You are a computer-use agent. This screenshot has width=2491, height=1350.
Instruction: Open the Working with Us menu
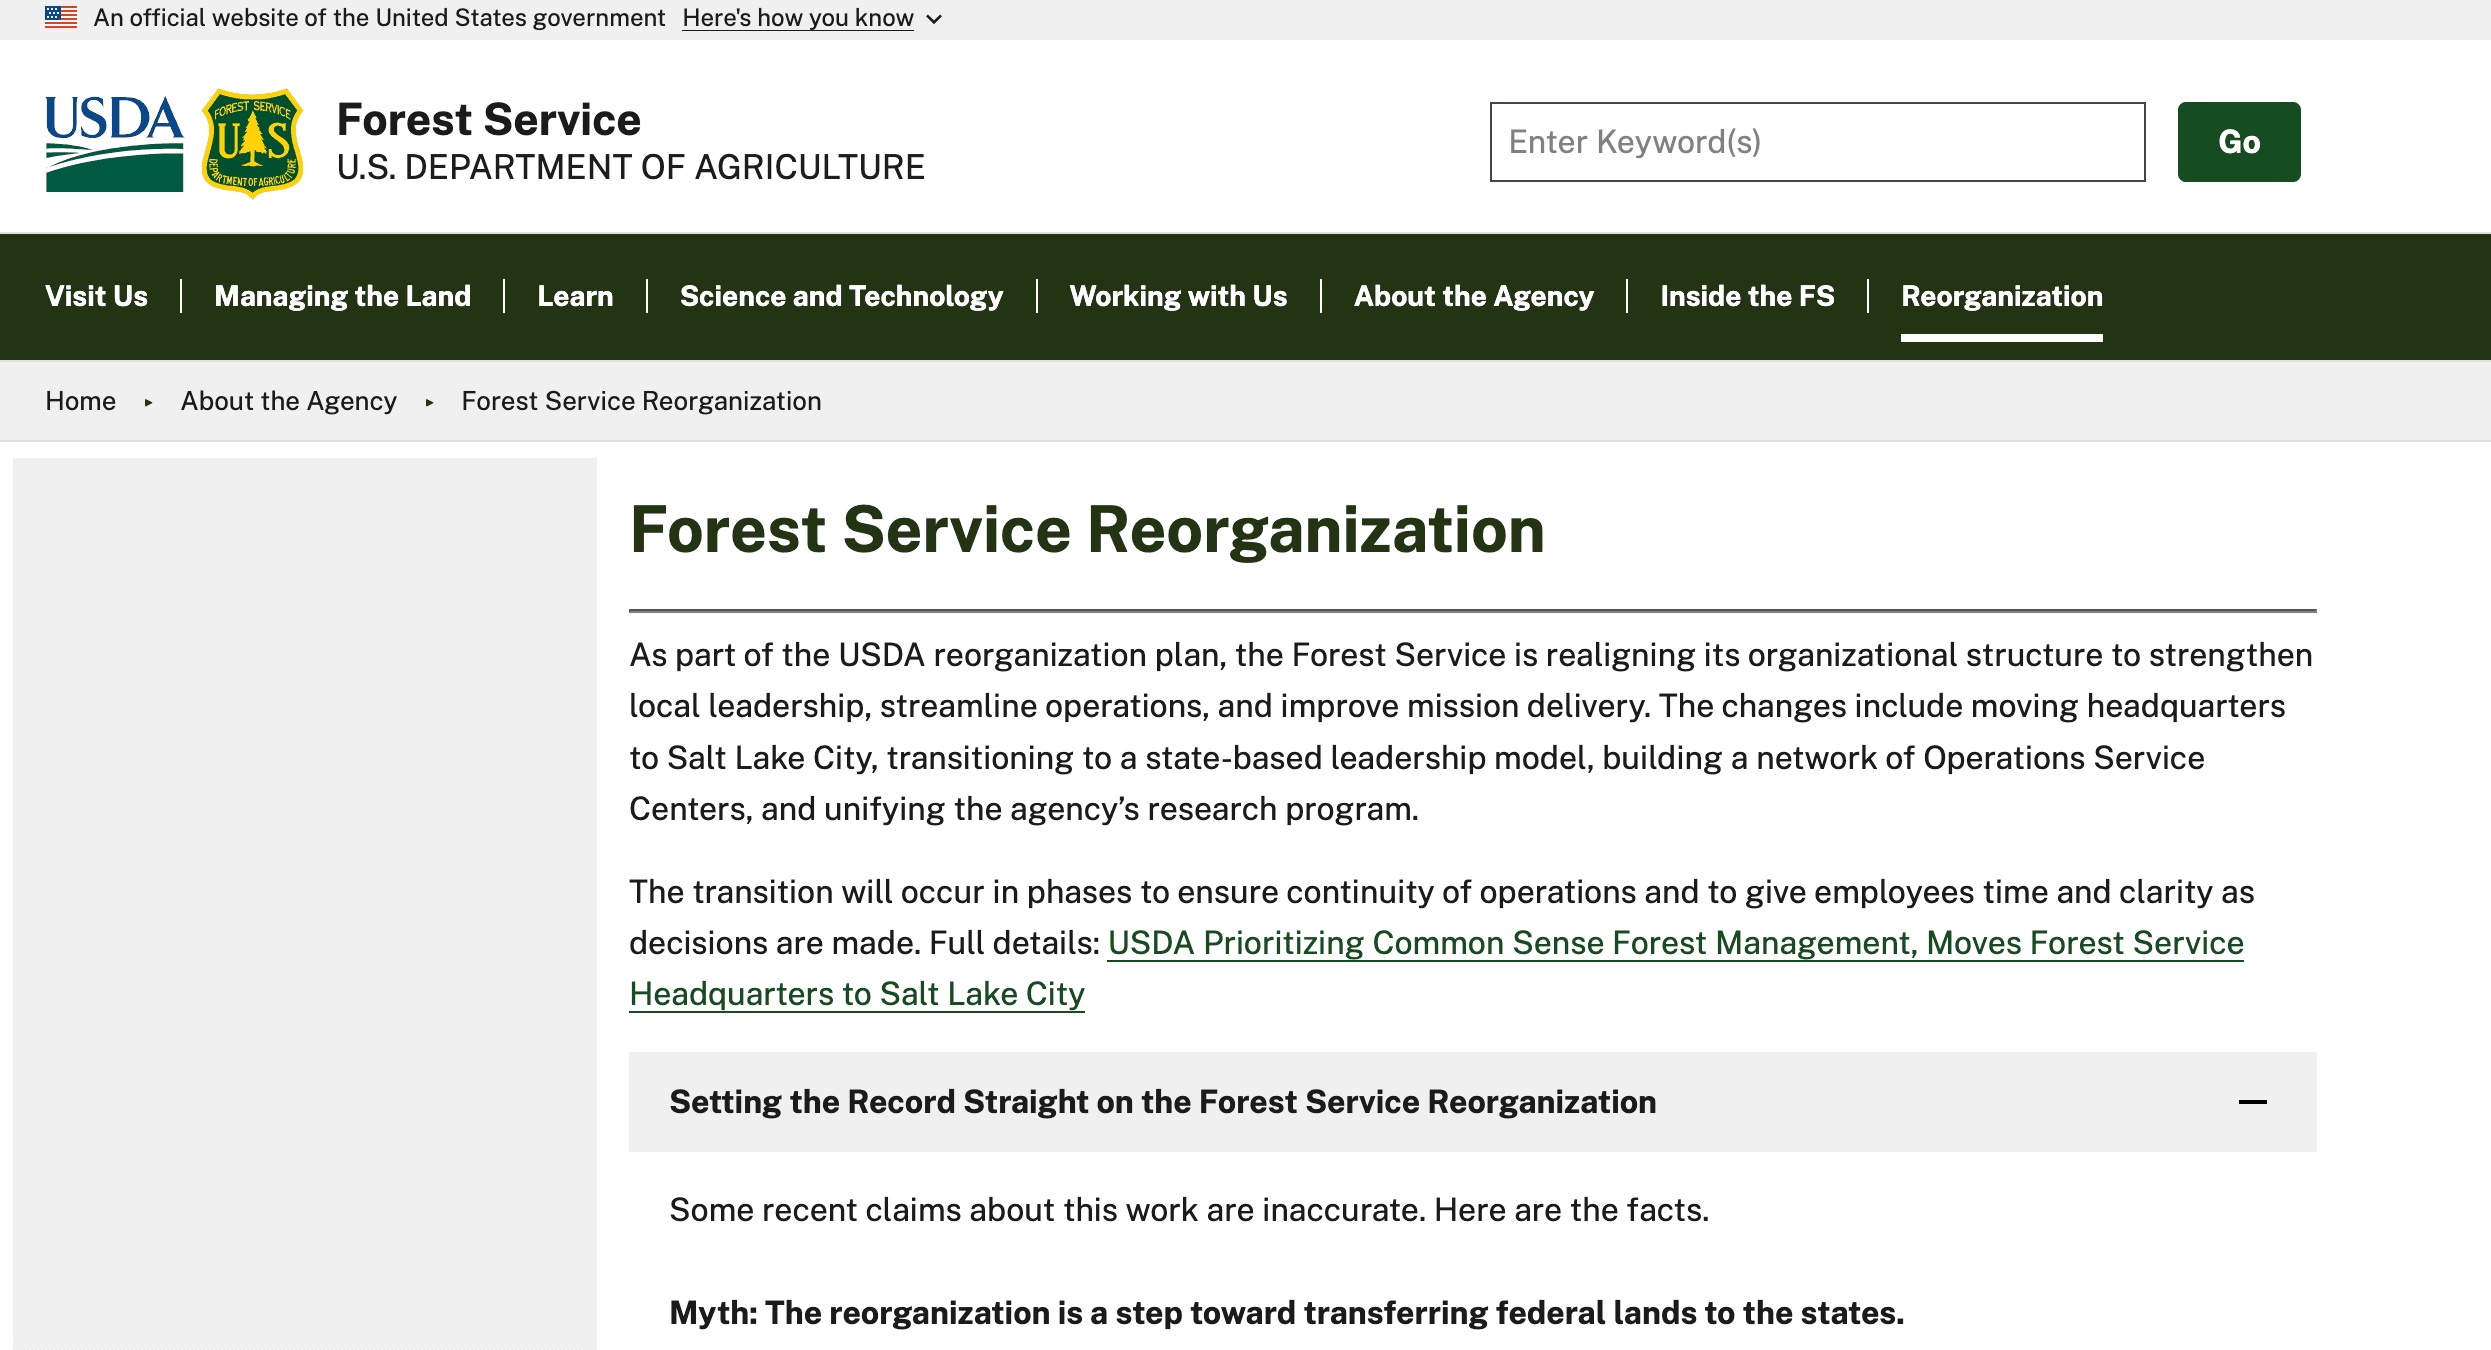pyautogui.click(x=1179, y=296)
